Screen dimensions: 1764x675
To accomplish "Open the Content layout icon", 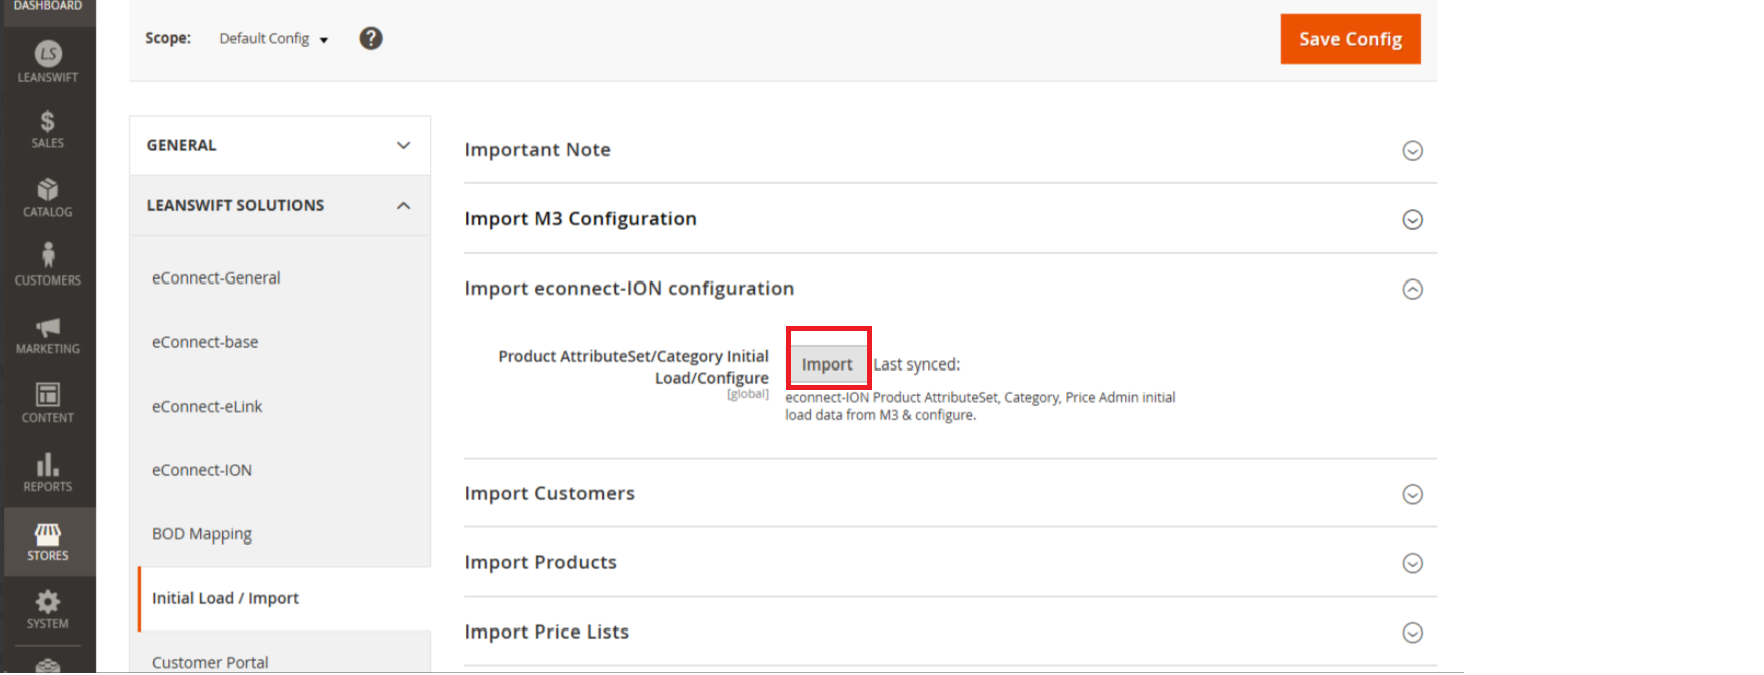I will click(48, 396).
